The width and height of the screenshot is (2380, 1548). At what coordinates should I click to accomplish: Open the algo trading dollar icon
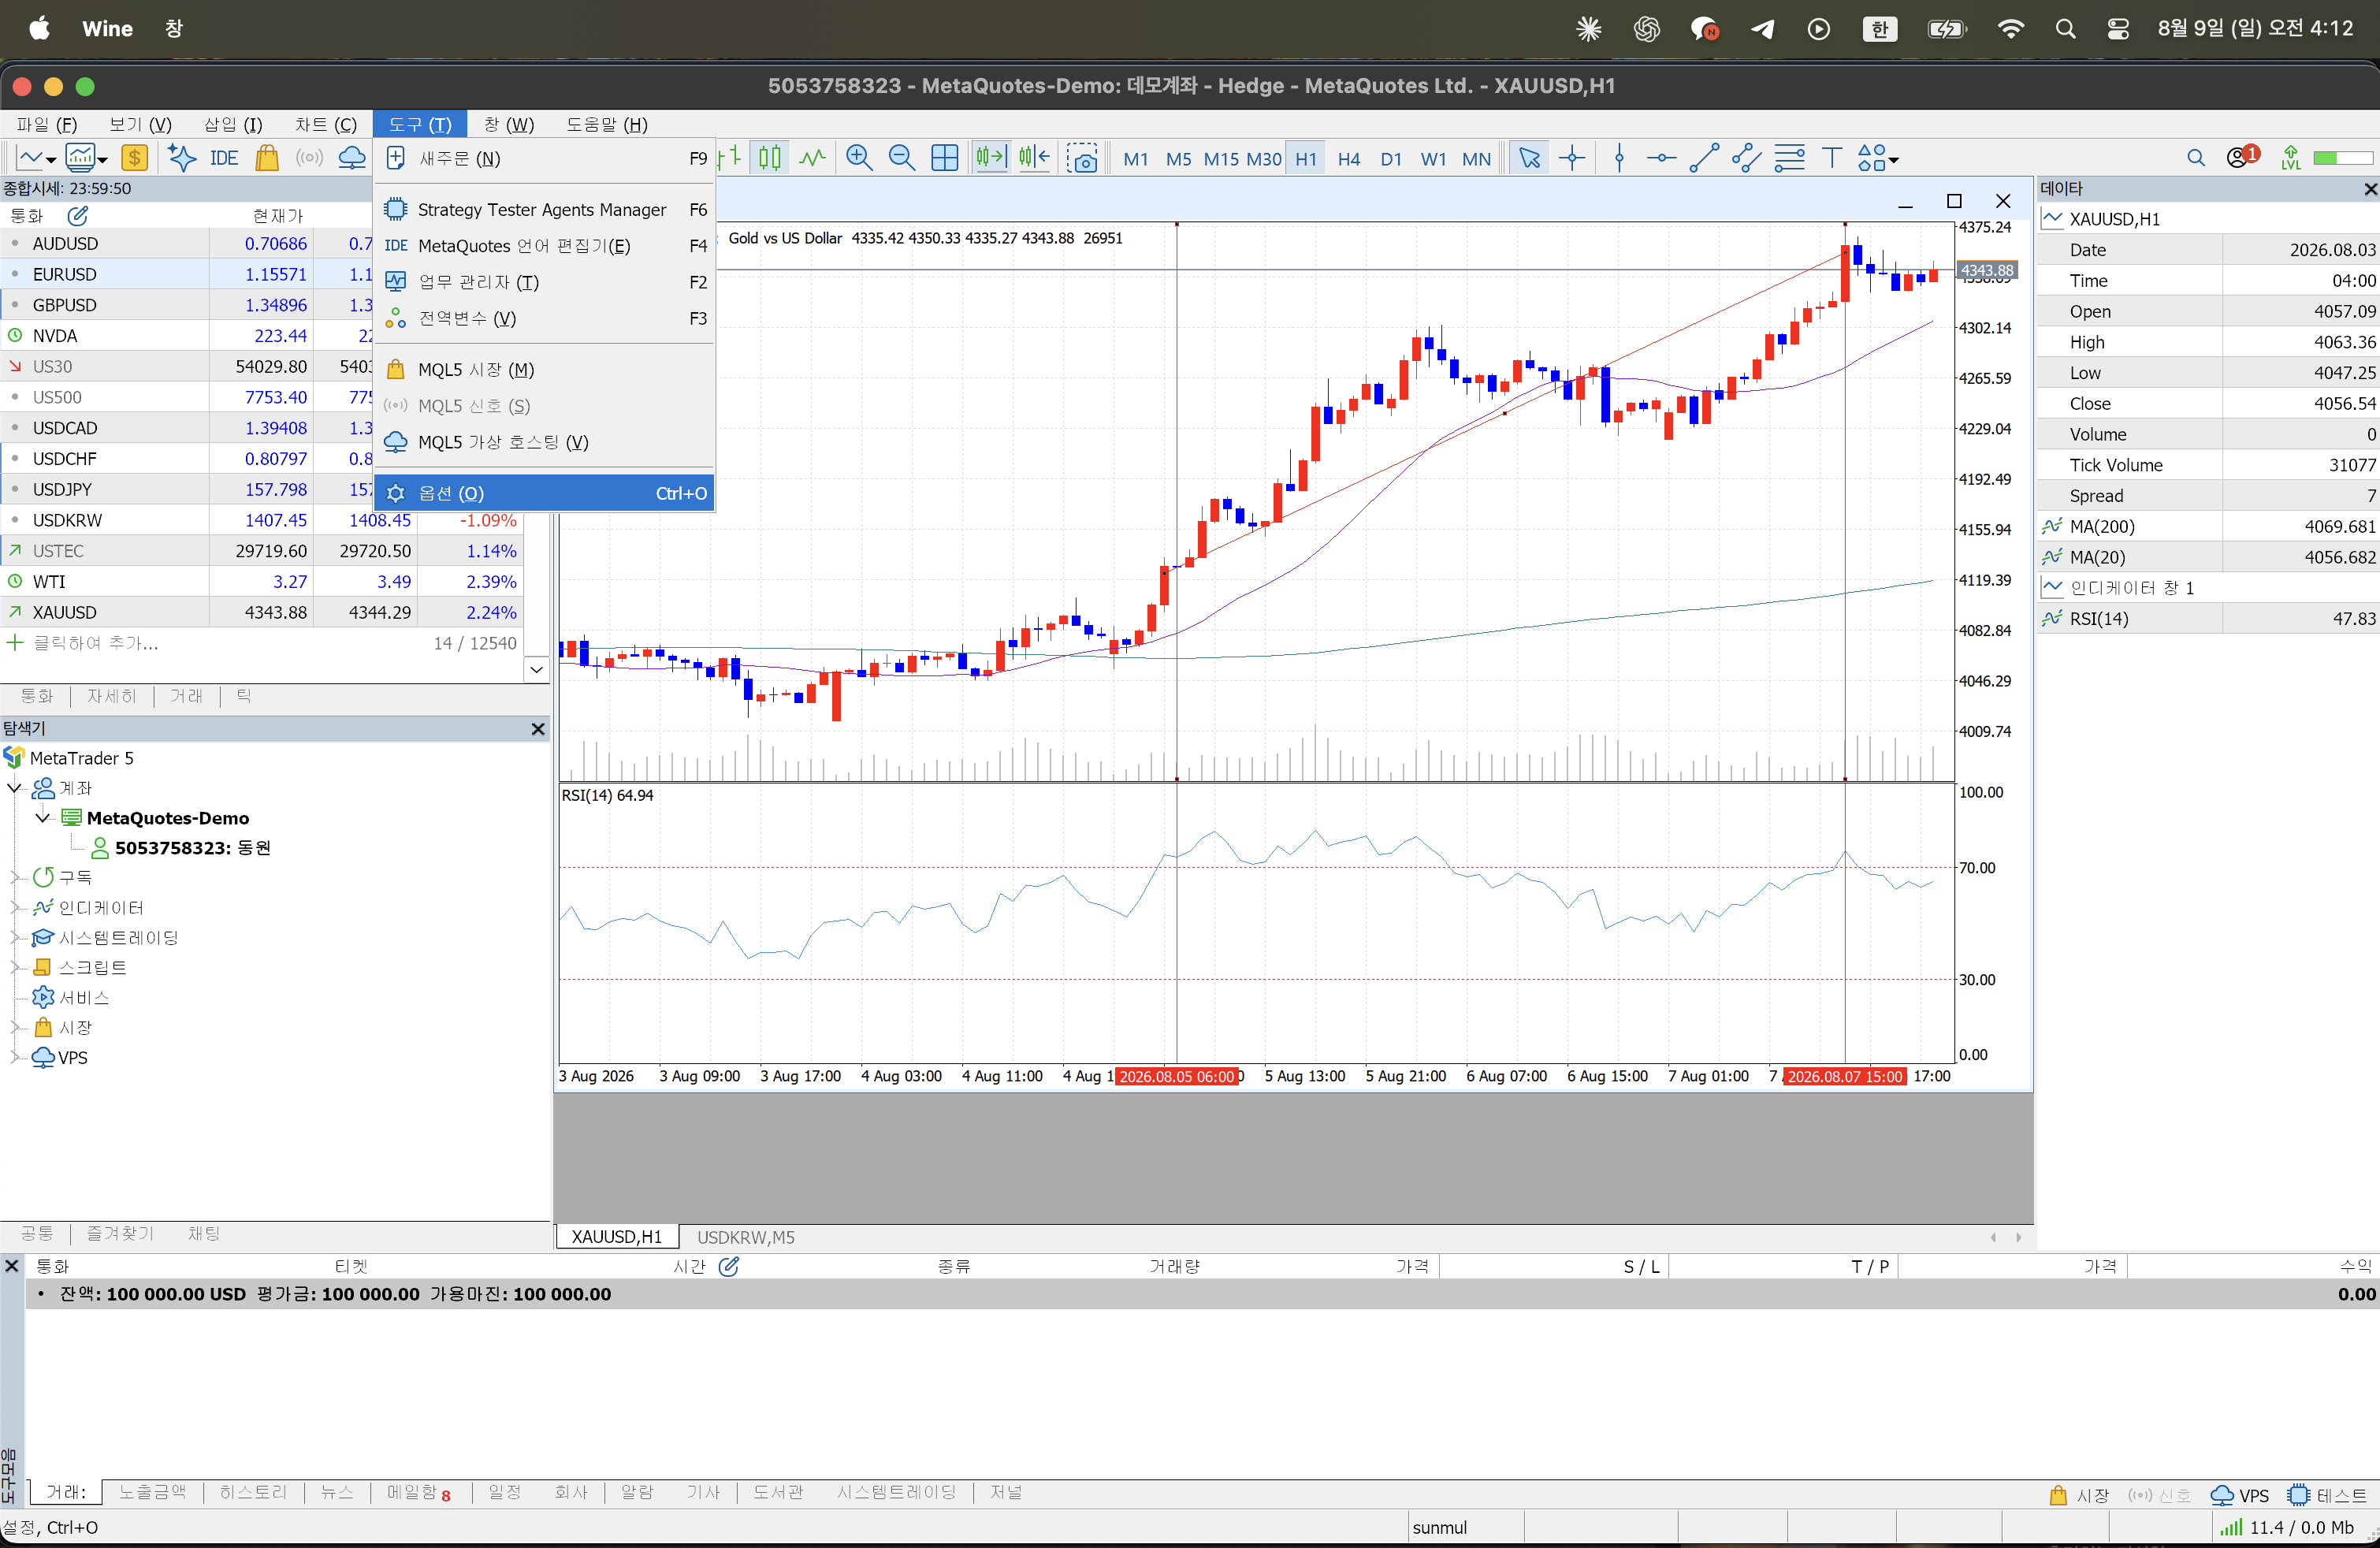tap(134, 158)
